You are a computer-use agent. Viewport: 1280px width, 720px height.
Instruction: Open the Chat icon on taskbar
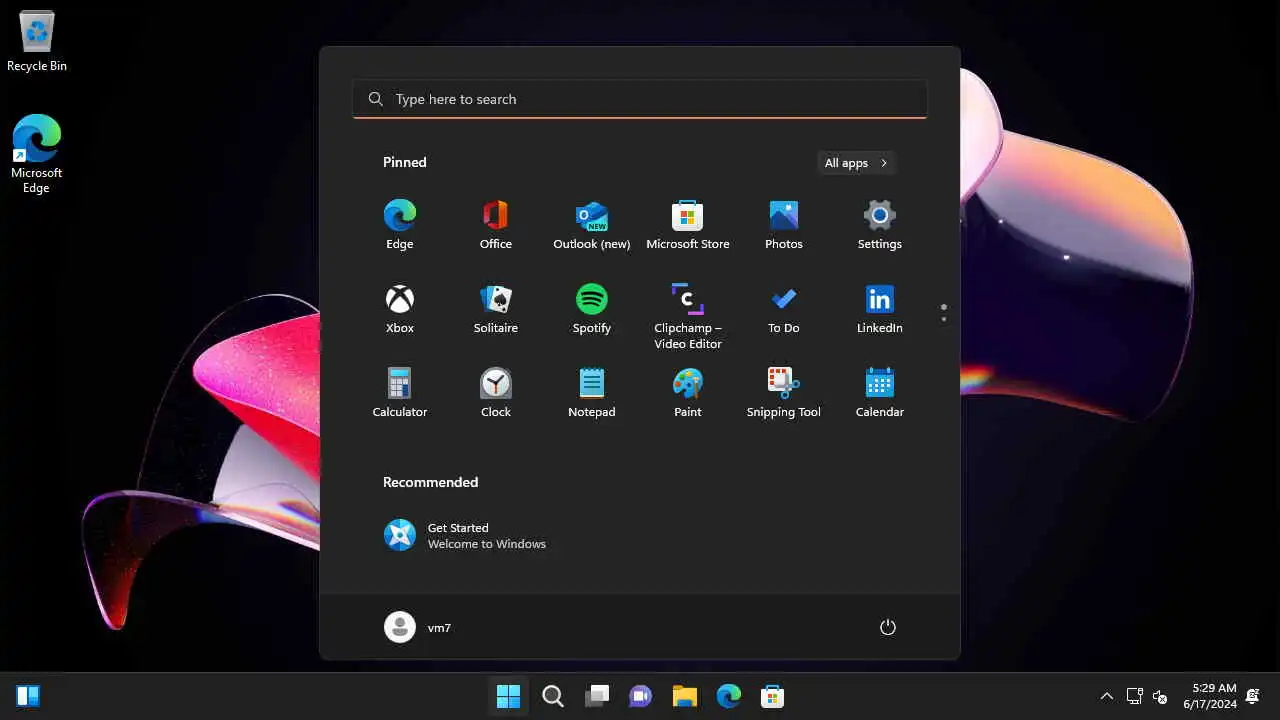click(x=640, y=696)
